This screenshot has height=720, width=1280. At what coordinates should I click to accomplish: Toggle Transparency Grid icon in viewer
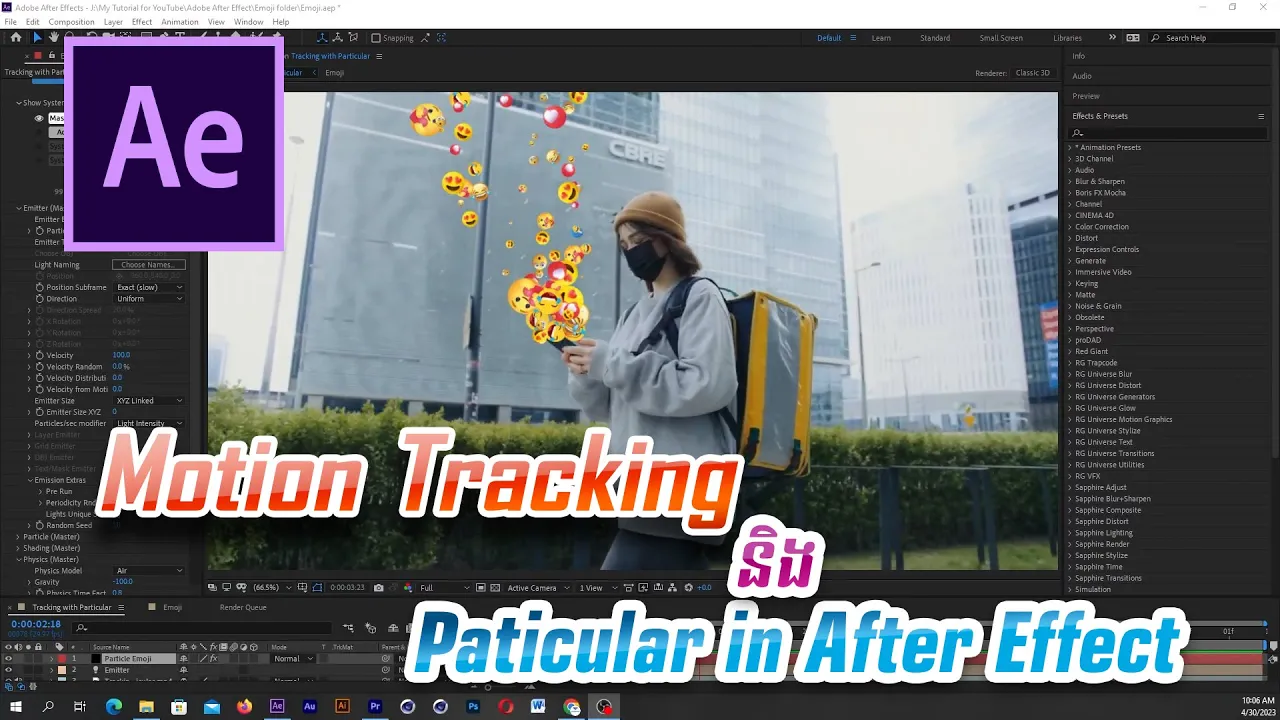(x=495, y=588)
